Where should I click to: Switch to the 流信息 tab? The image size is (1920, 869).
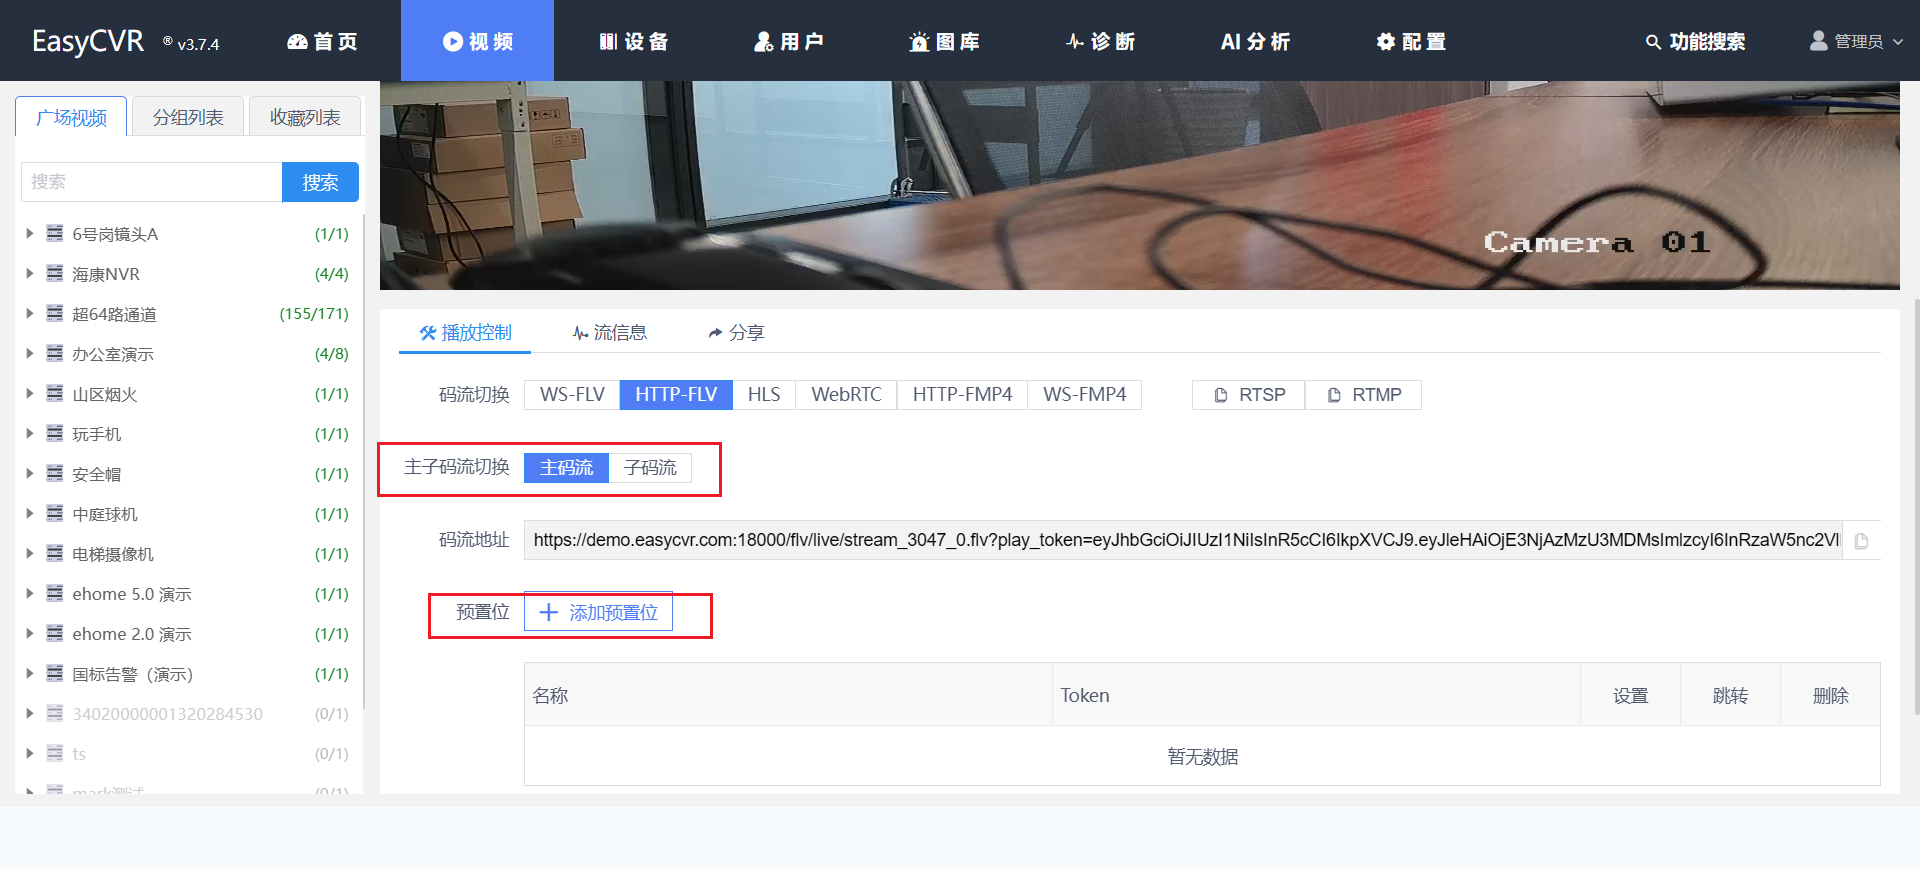point(609,333)
